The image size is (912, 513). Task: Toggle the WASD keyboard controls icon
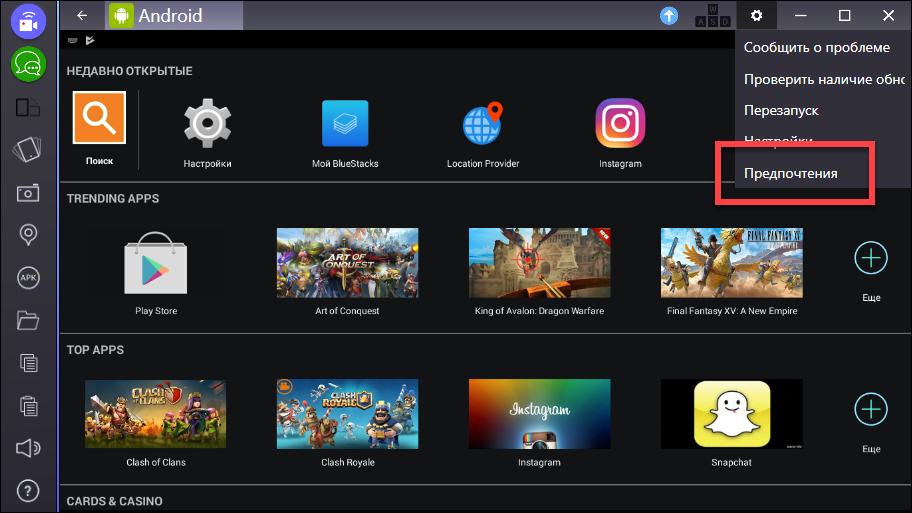pos(712,16)
